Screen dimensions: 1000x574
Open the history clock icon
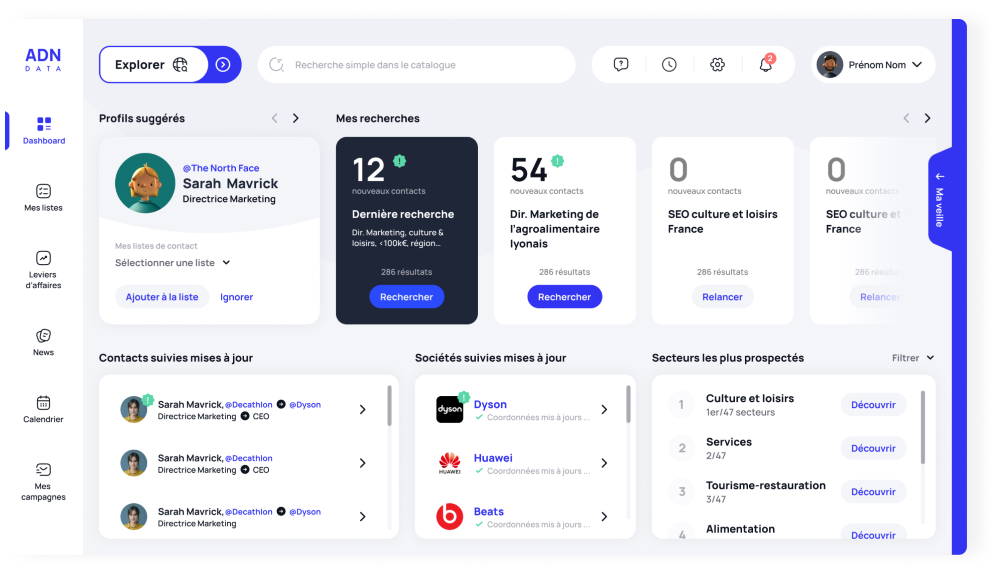[669, 65]
